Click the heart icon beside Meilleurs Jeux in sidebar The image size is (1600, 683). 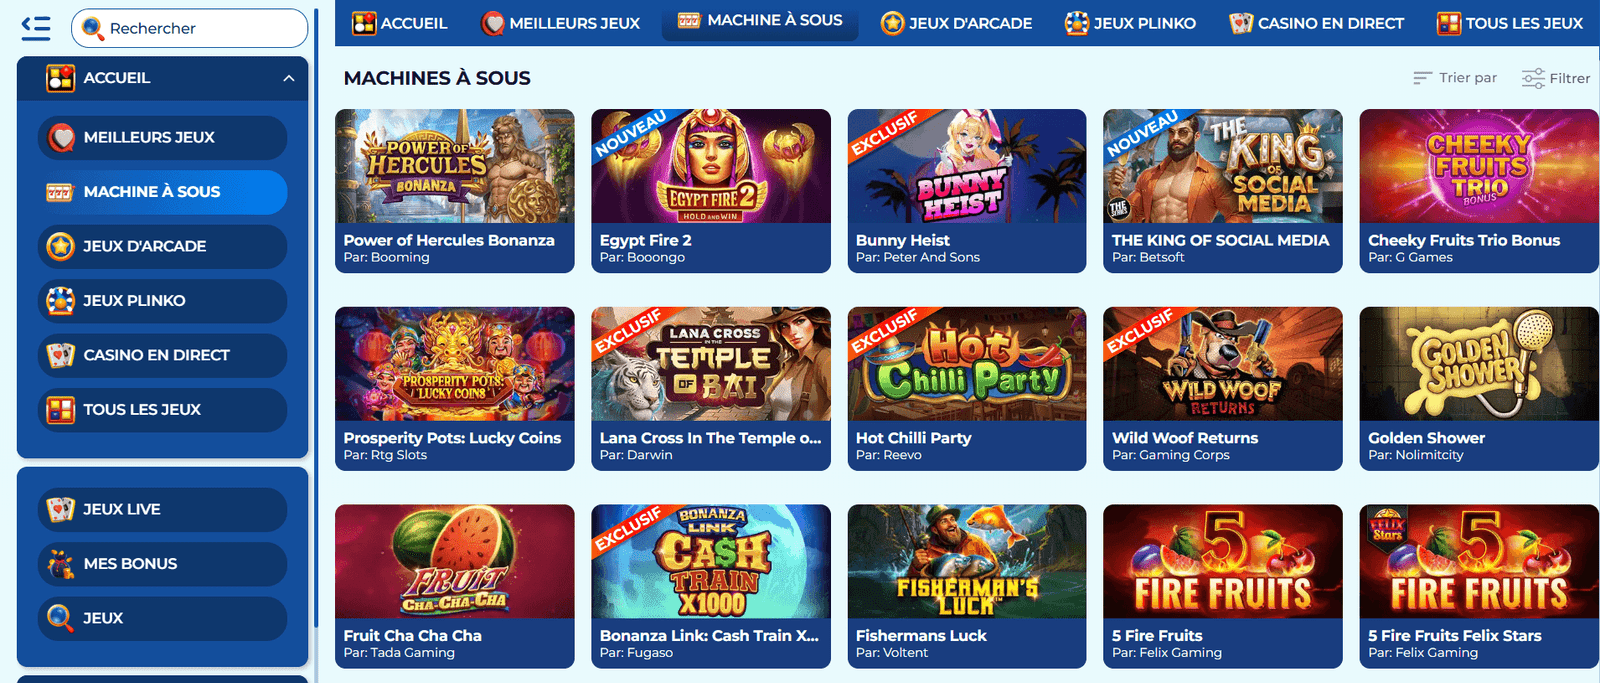click(x=61, y=137)
